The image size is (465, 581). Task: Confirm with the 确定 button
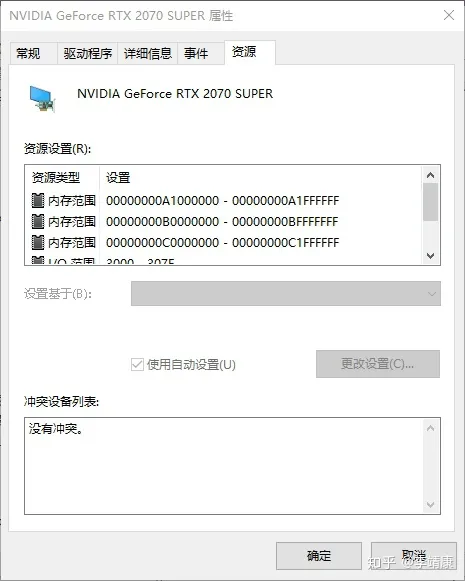[319, 556]
